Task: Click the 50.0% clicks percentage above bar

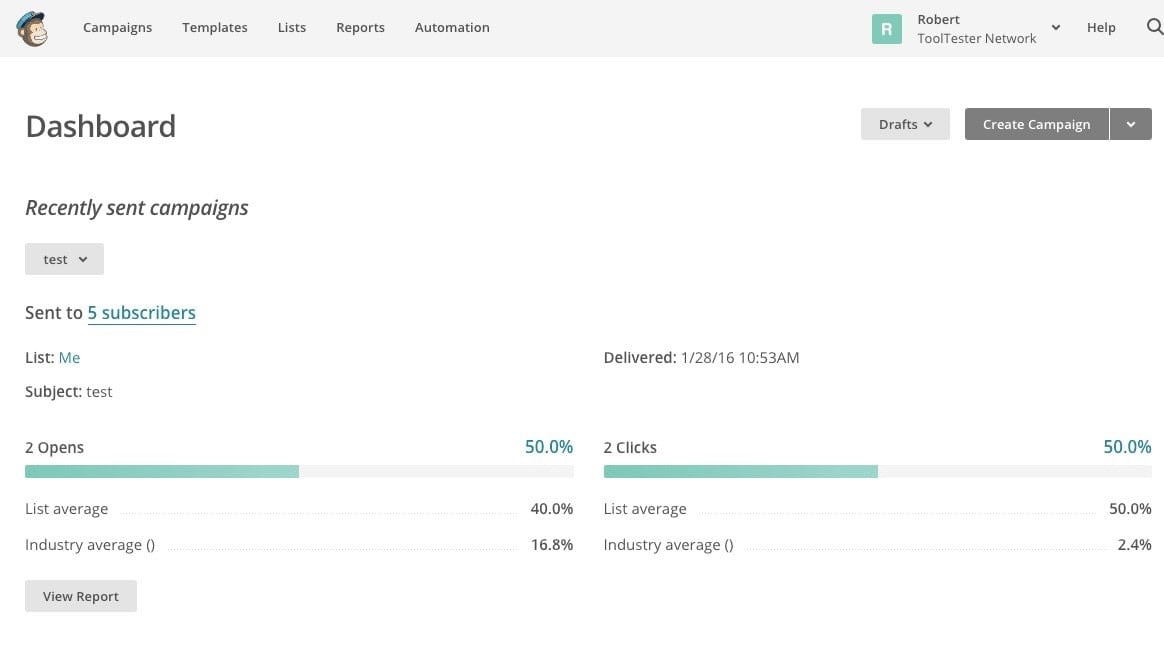Action: 1127,446
